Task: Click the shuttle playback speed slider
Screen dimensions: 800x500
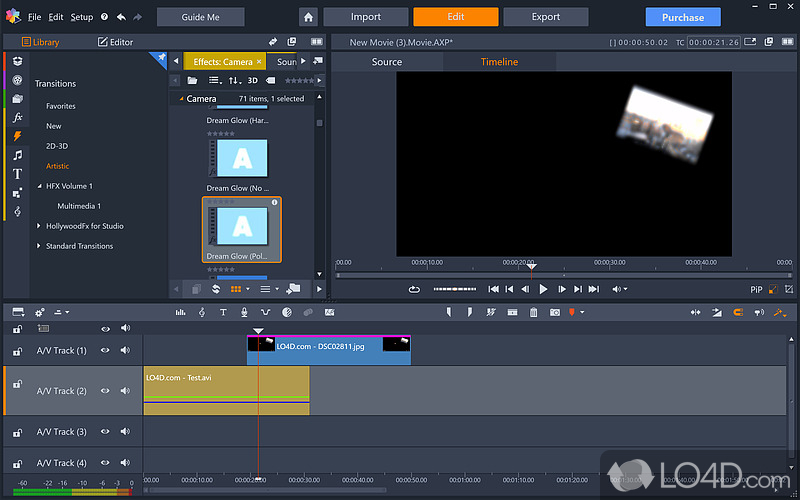Action: 454,289
